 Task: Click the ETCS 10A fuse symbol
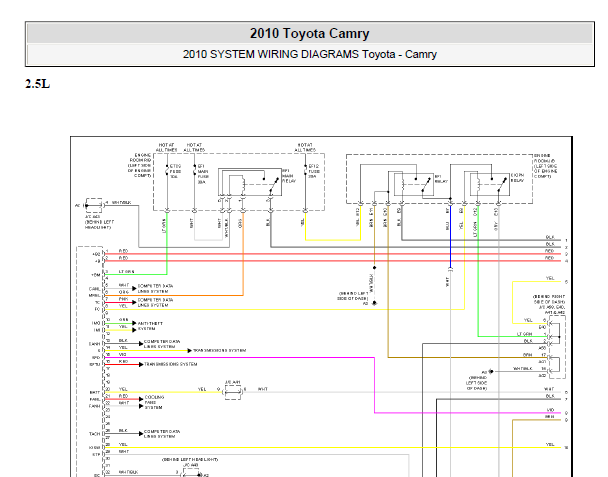[x=167, y=171]
